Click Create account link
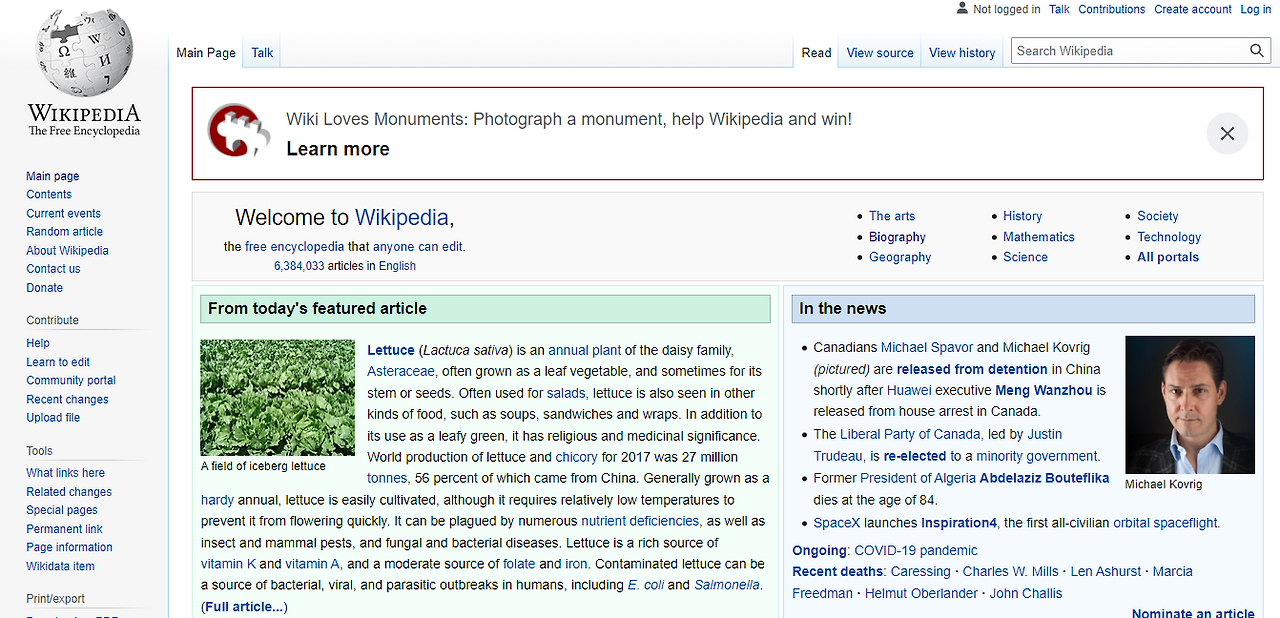This screenshot has height=618, width=1280. [x=1193, y=9]
